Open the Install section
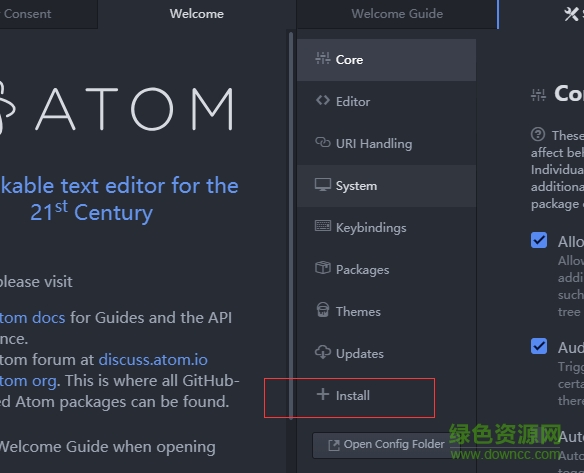 click(x=386, y=396)
